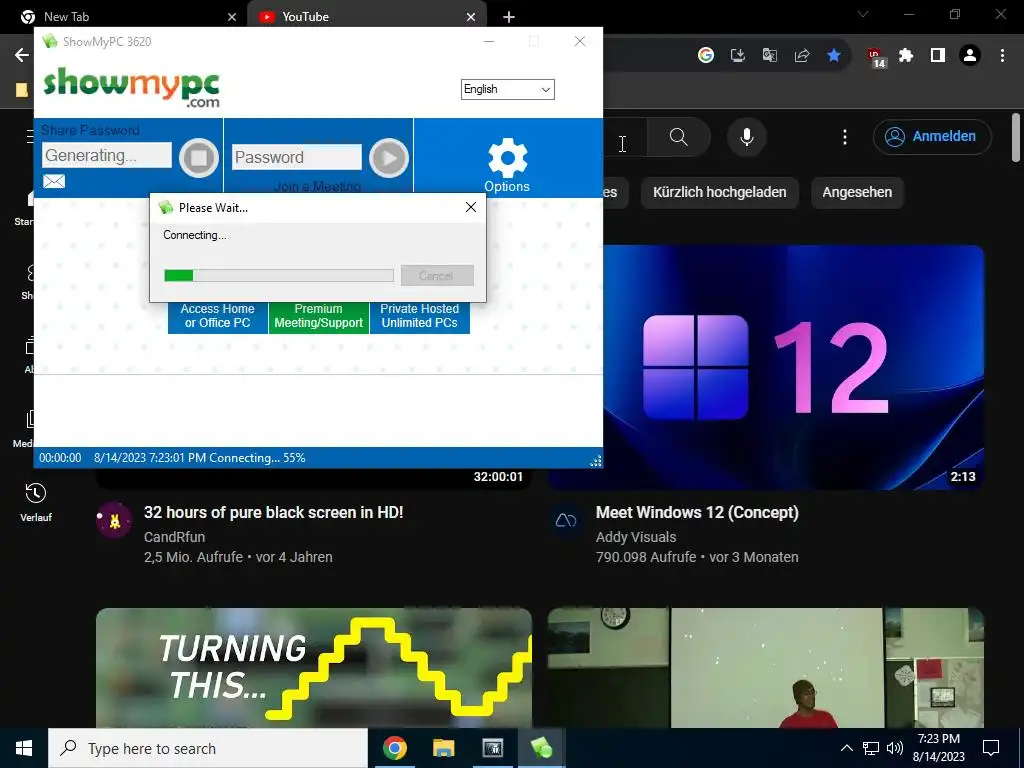Image resolution: width=1024 pixels, height=768 pixels.
Task: Open Verlauf history in YouTube sidebar
Action: pyautogui.click(x=36, y=503)
